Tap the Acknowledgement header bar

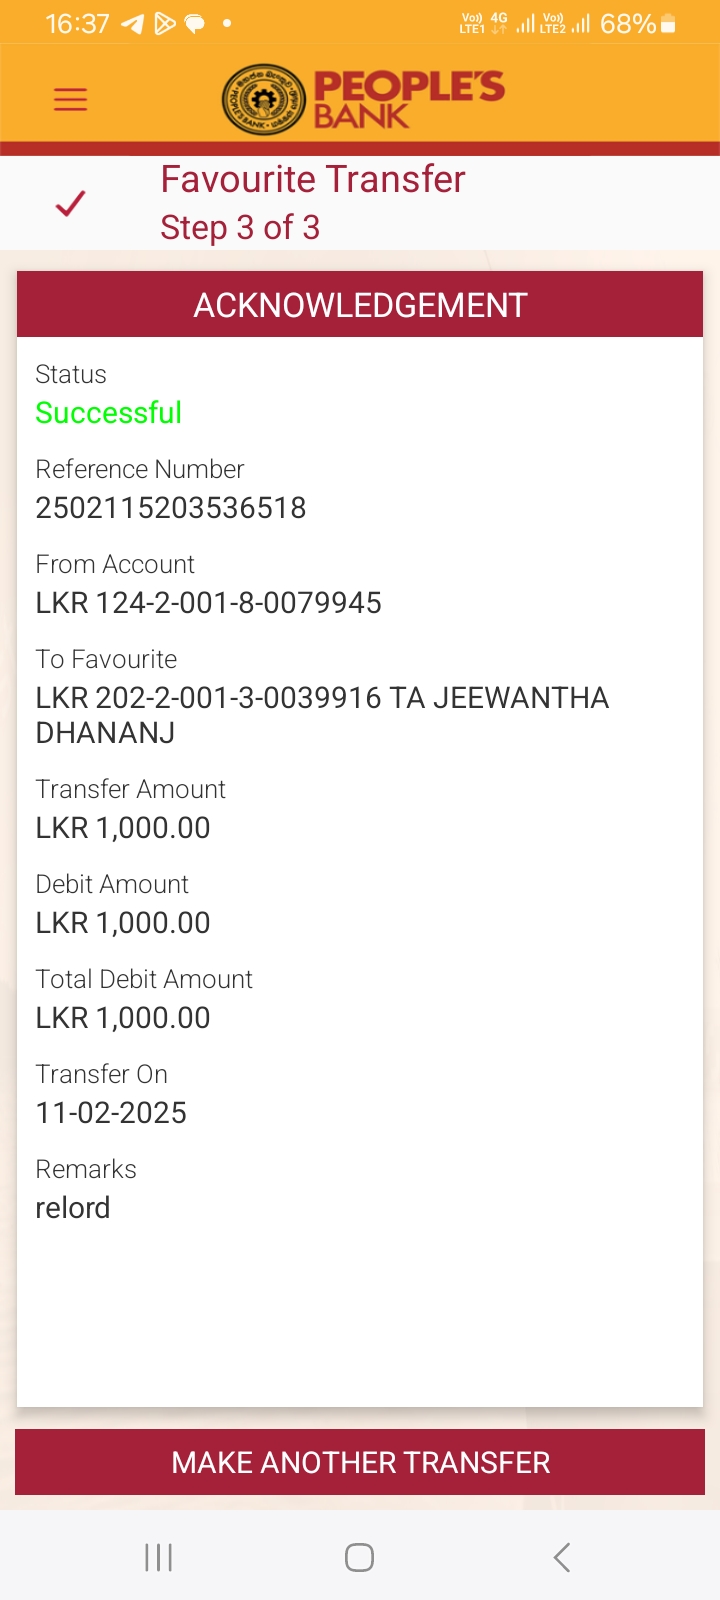point(360,305)
